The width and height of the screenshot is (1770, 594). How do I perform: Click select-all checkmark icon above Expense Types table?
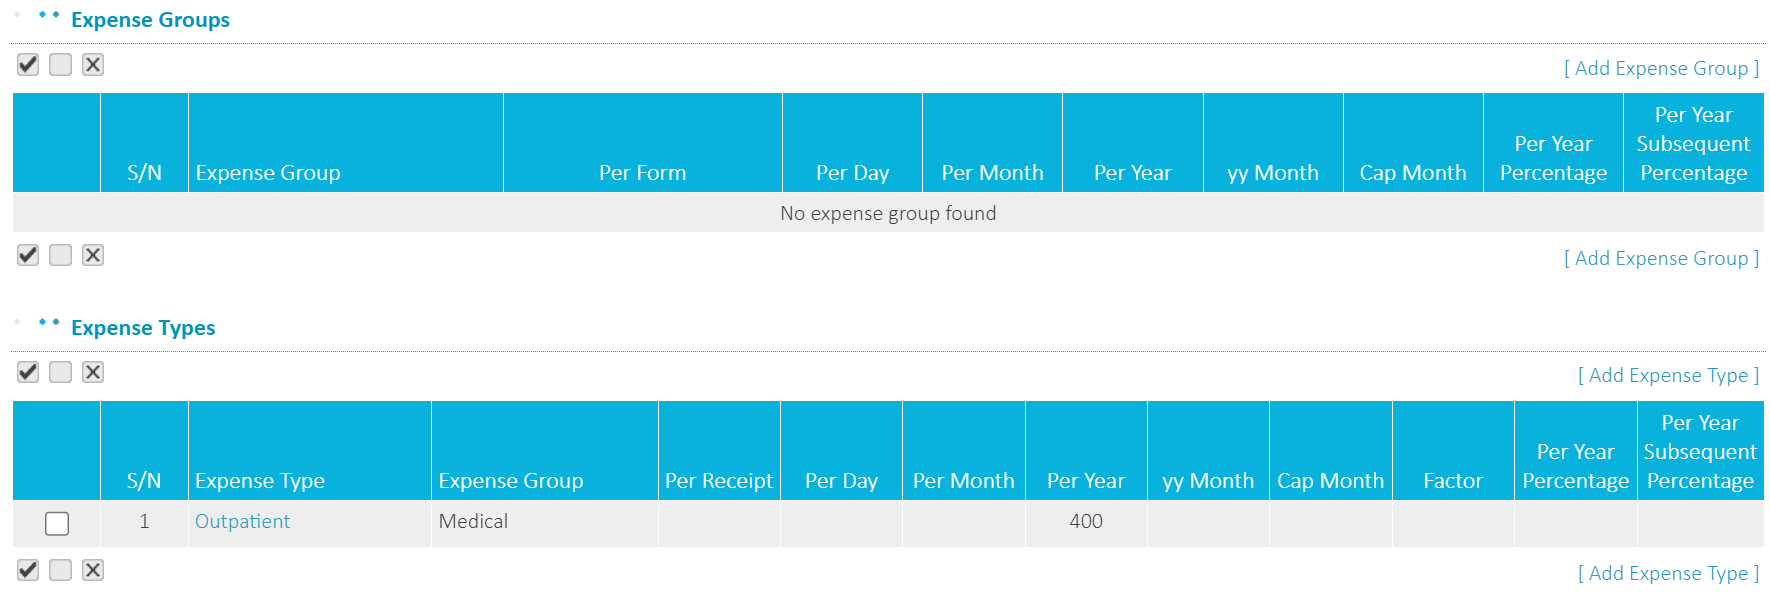pyautogui.click(x=28, y=372)
